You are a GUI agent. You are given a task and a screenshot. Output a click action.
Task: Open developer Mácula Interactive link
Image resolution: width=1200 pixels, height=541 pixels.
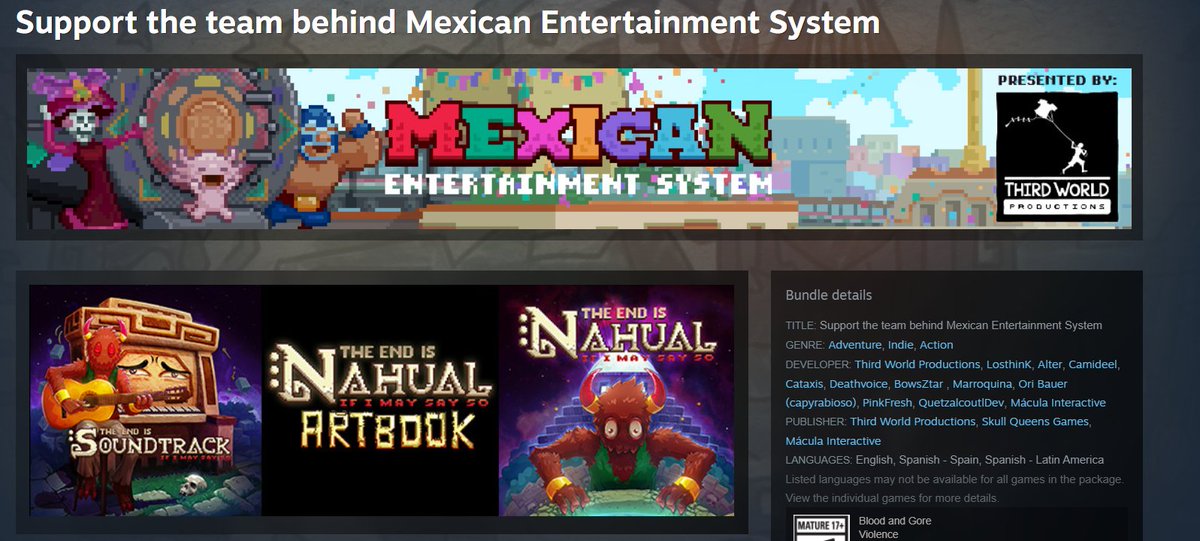1059,403
